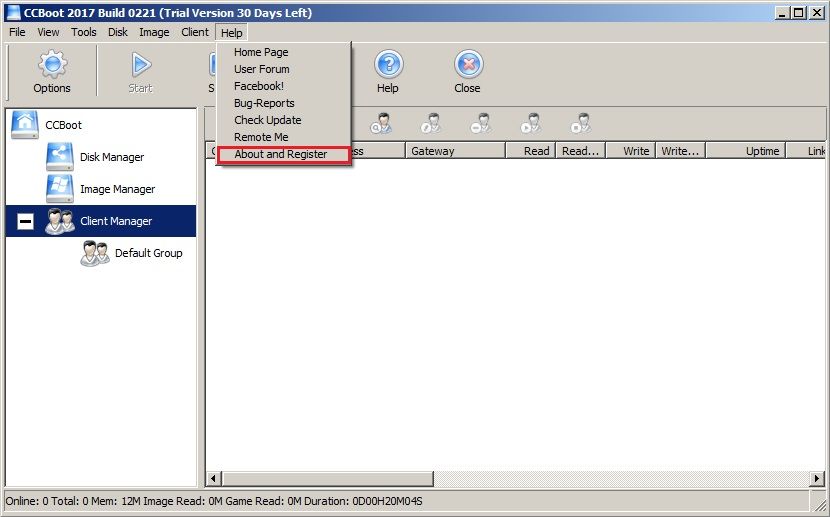Open the Options gear toolbar button
This screenshot has height=517, width=830.
(x=52, y=71)
